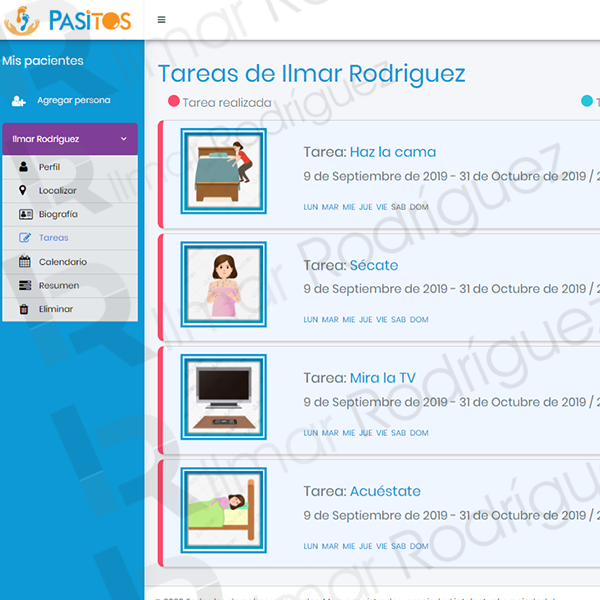The image size is (600, 600).
Task: Click the bed-making task thumbnail
Action: point(222,171)
